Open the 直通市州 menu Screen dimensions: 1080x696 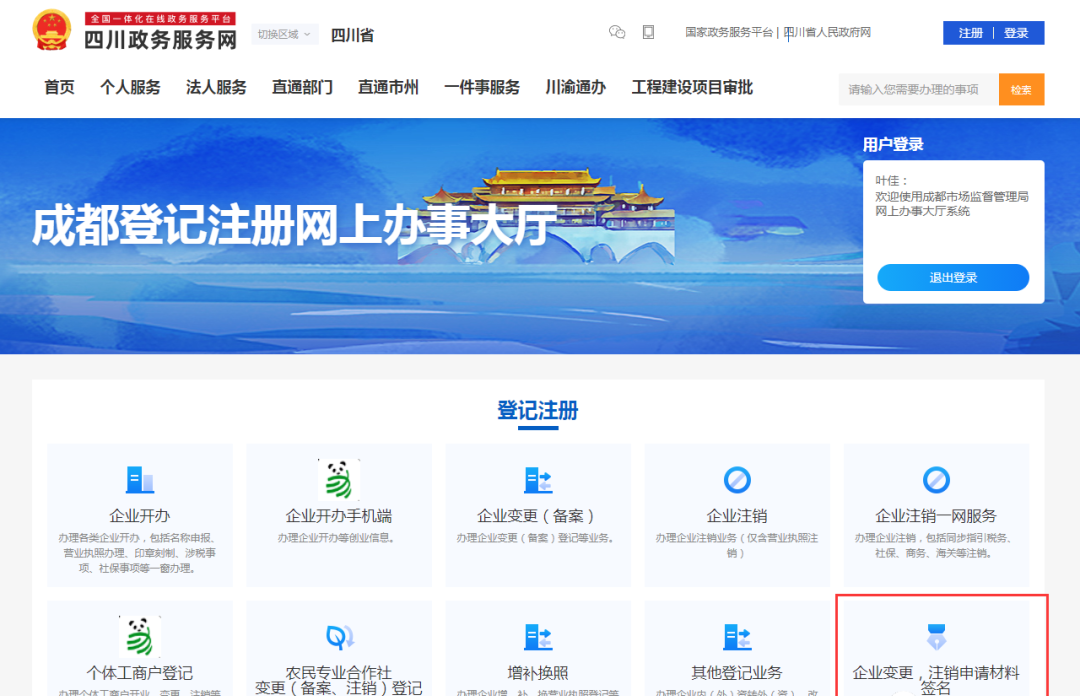click(388, 88)
